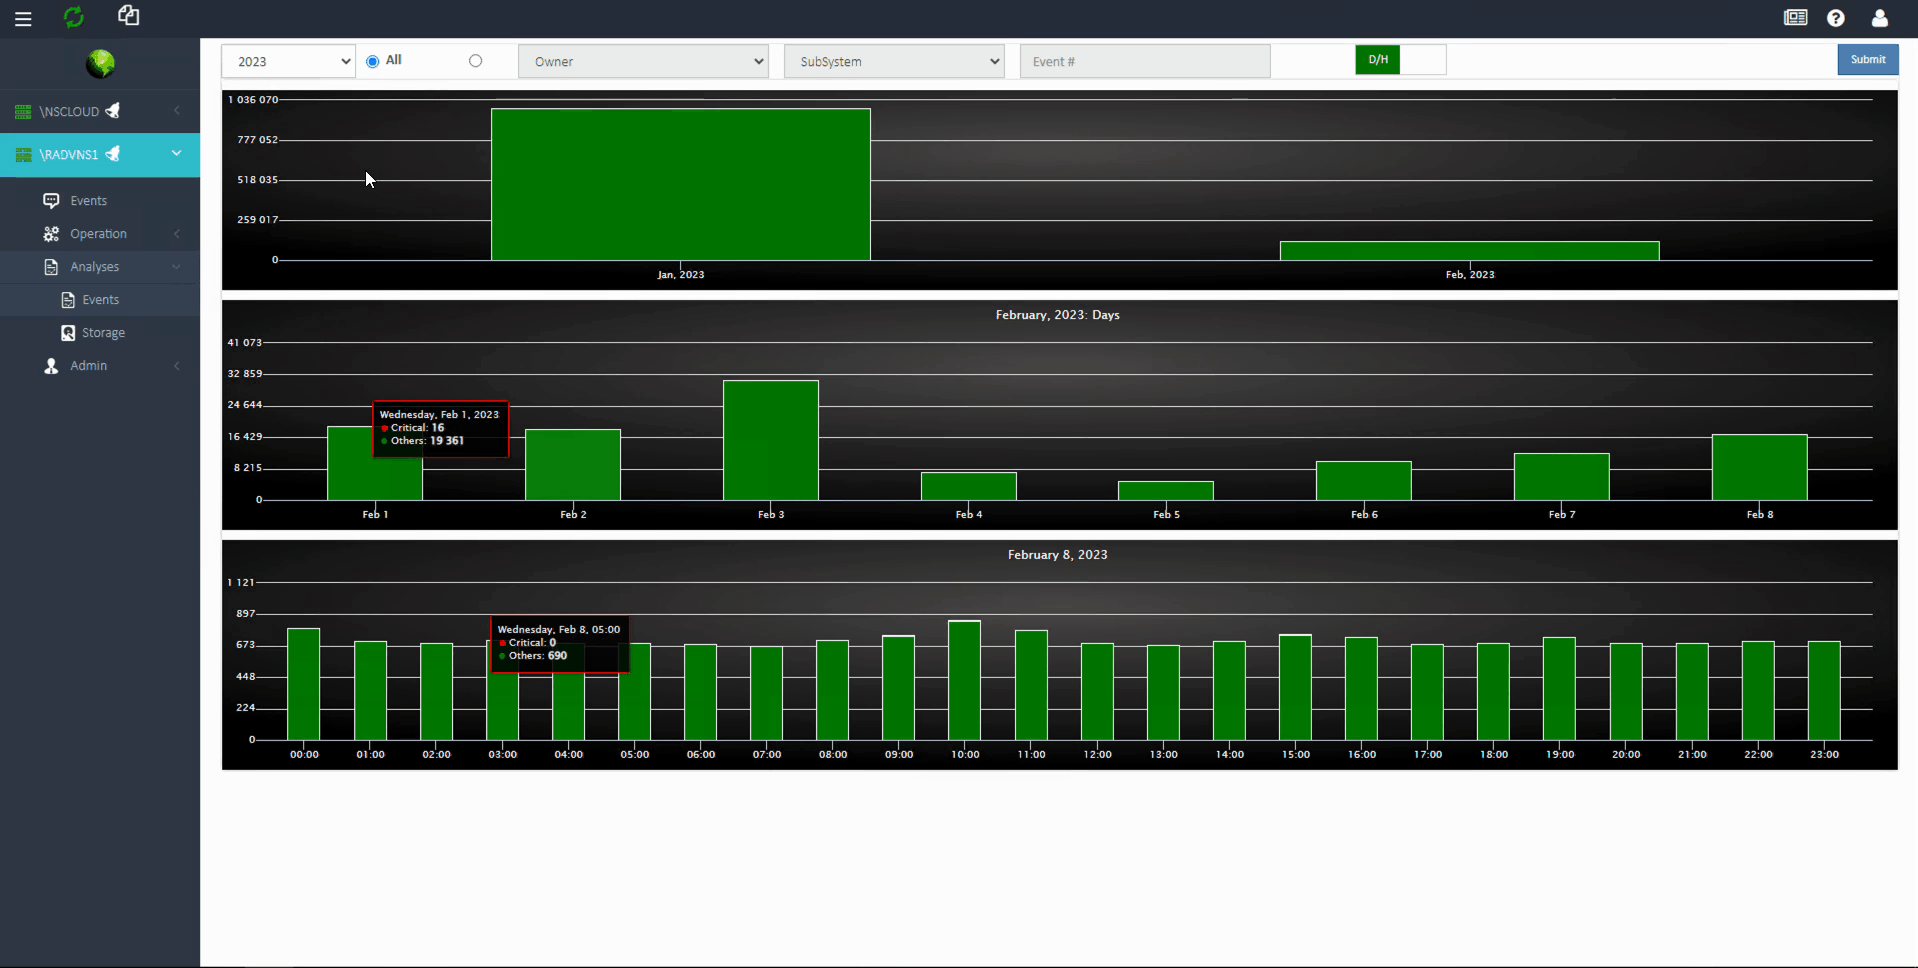Click the 12:00 bar in hourly chart

coord(1098,692)
